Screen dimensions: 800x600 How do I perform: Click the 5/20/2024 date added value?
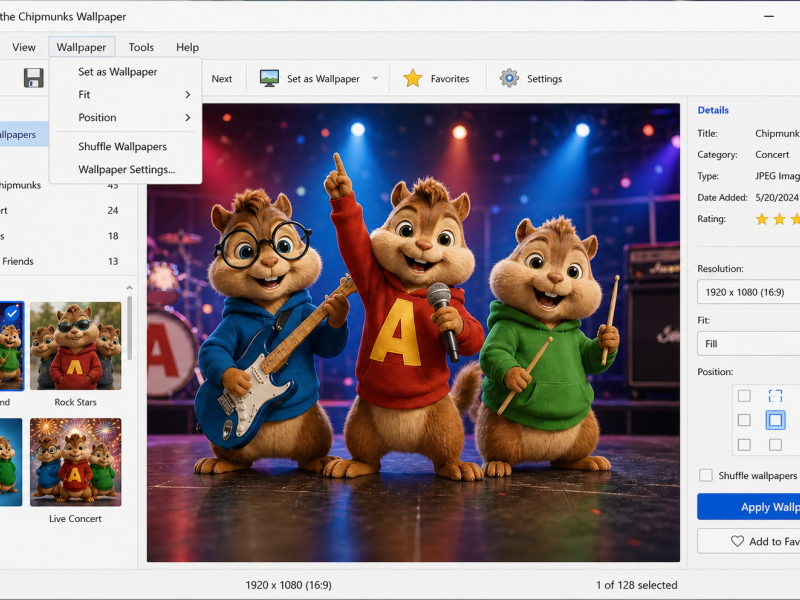coord(777,197)
